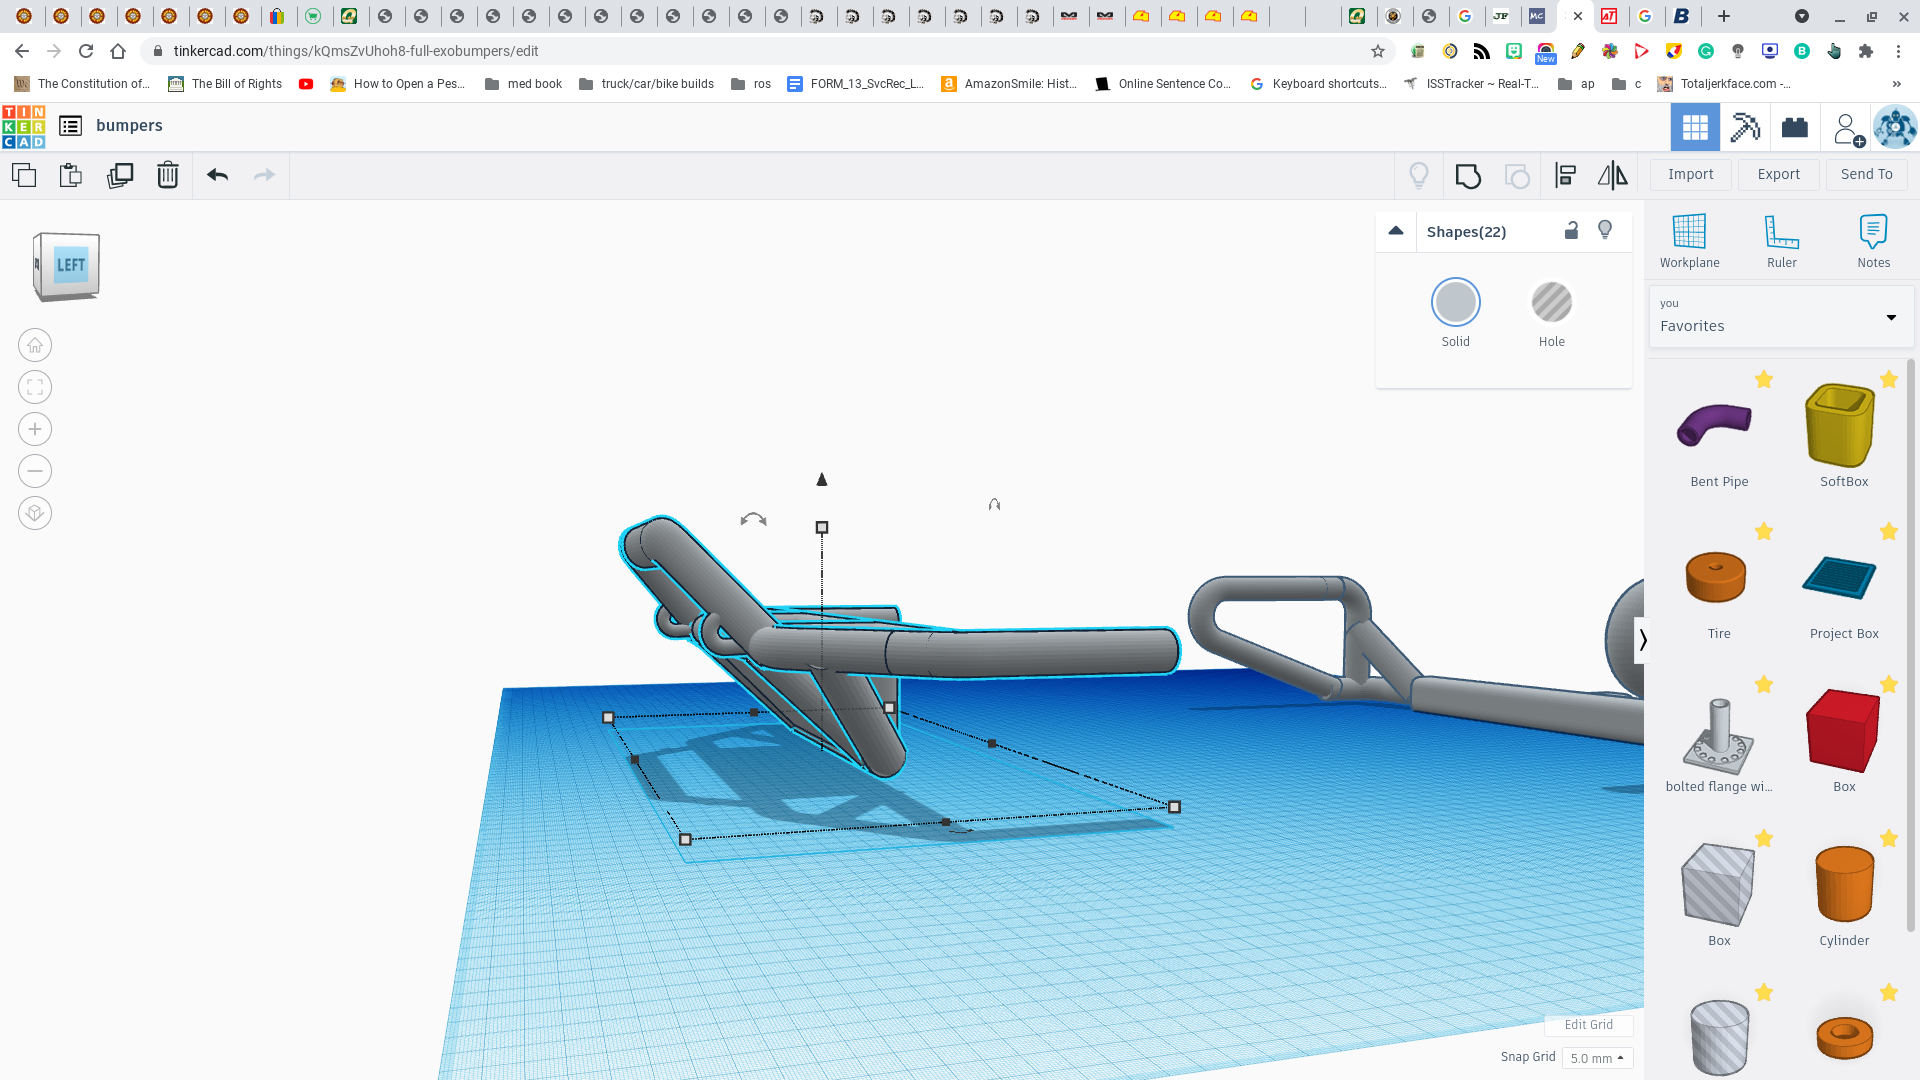Open the Send To menu
This screenshot has height=1080, width=1920.
point(1865,174)
